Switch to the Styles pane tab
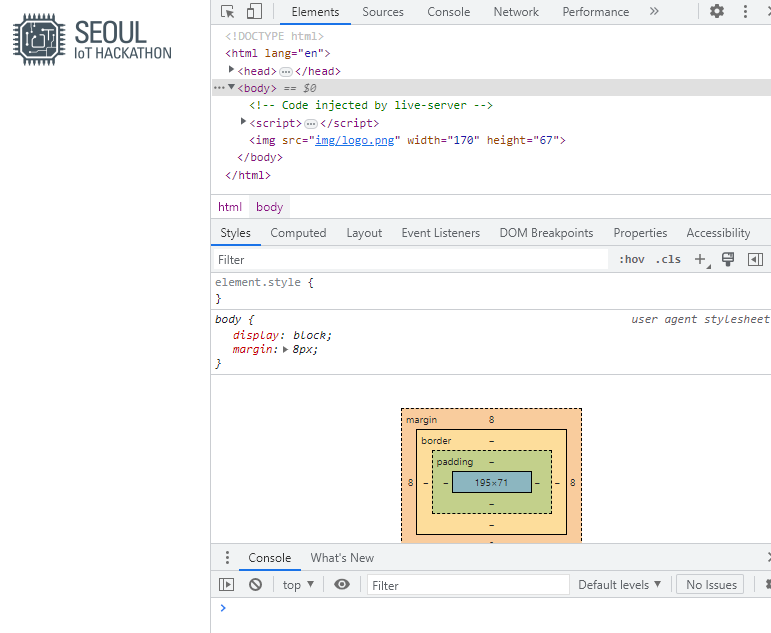 coord(236,233)
